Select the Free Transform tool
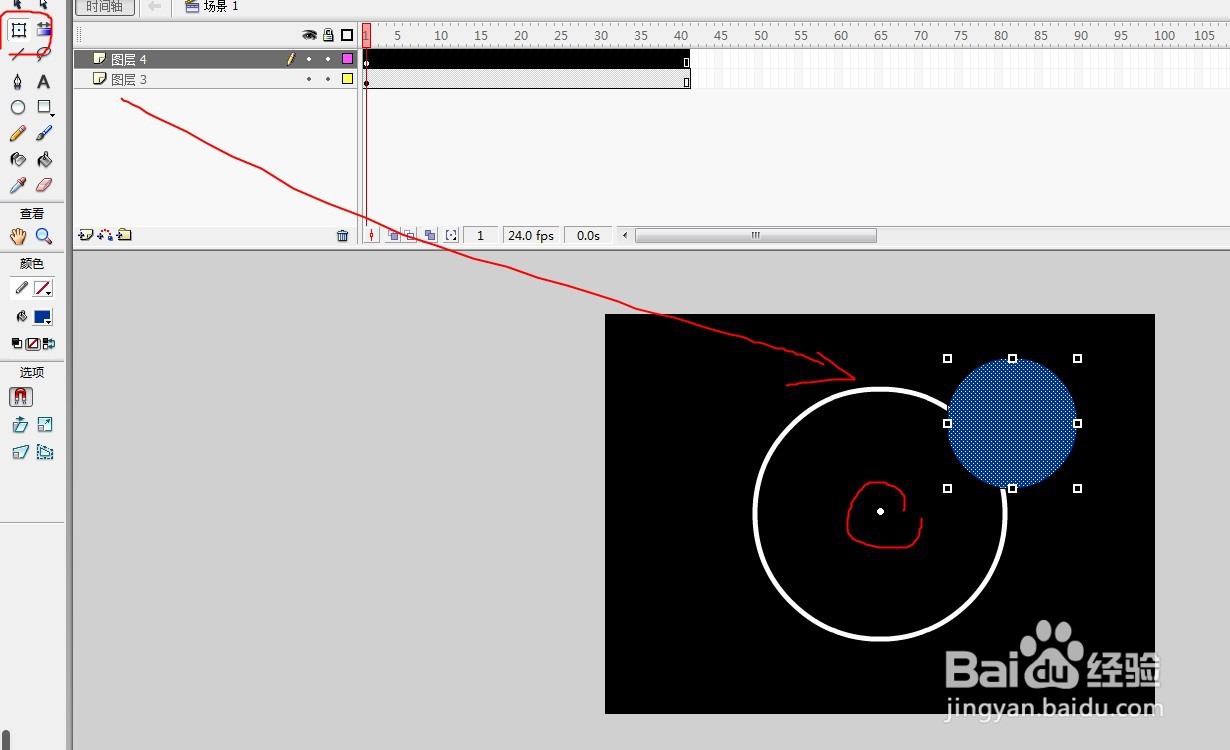Screen dimensions: 1230x750 18,30
